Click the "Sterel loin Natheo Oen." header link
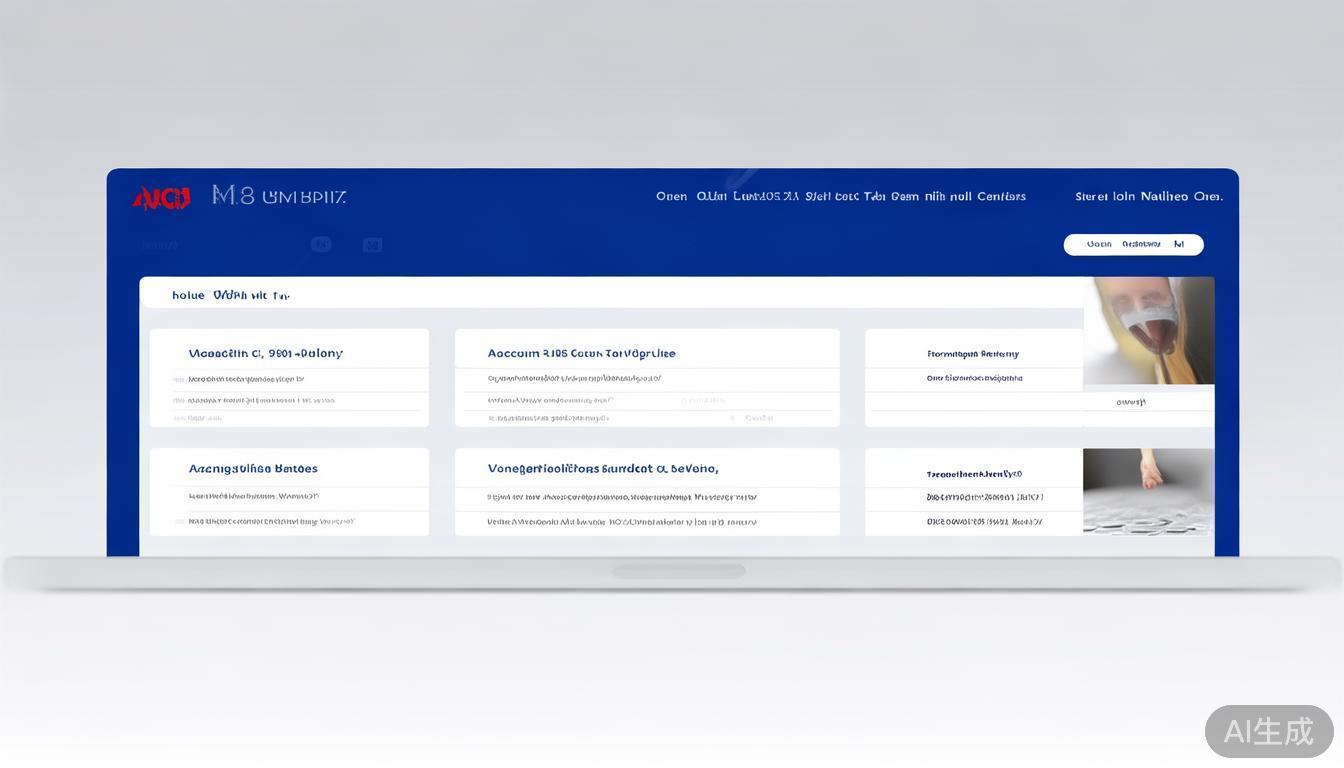This screenshot has width=1344, height=768. 1148,197
